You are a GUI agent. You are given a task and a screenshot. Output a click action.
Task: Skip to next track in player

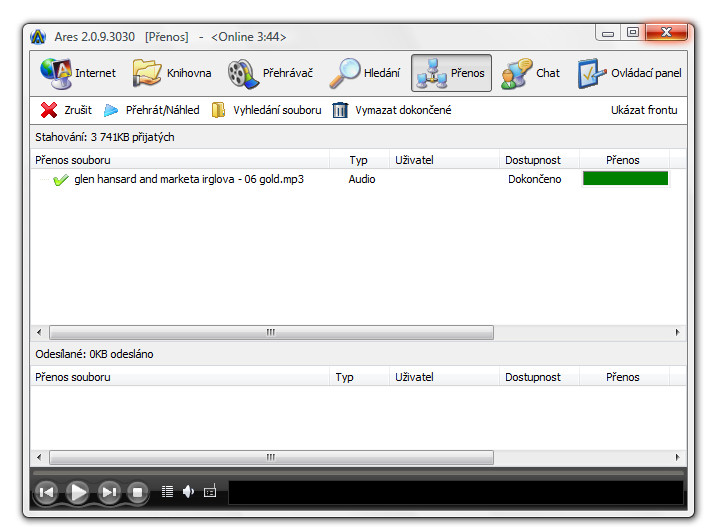[x=109, y=492]
